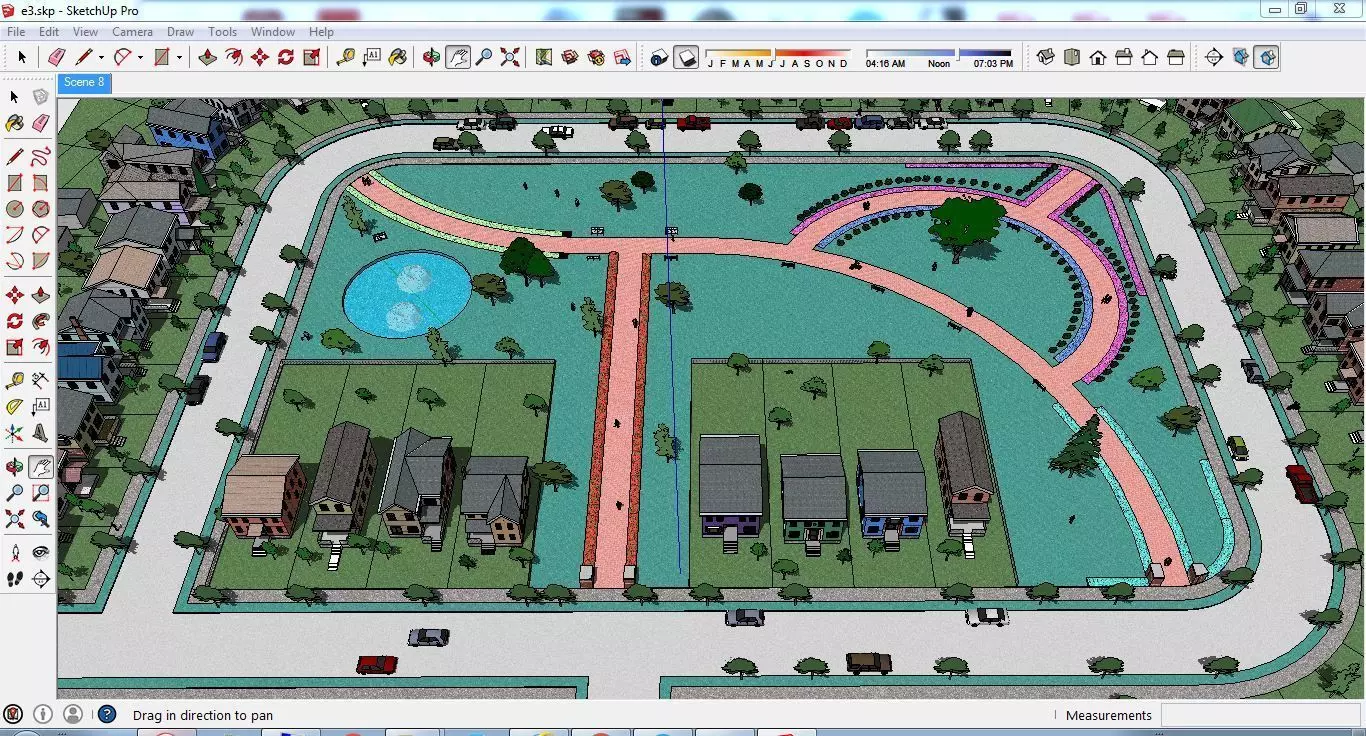Toggle Show/Hide Shadows button
1366x736 pixels.
(686, 57)
